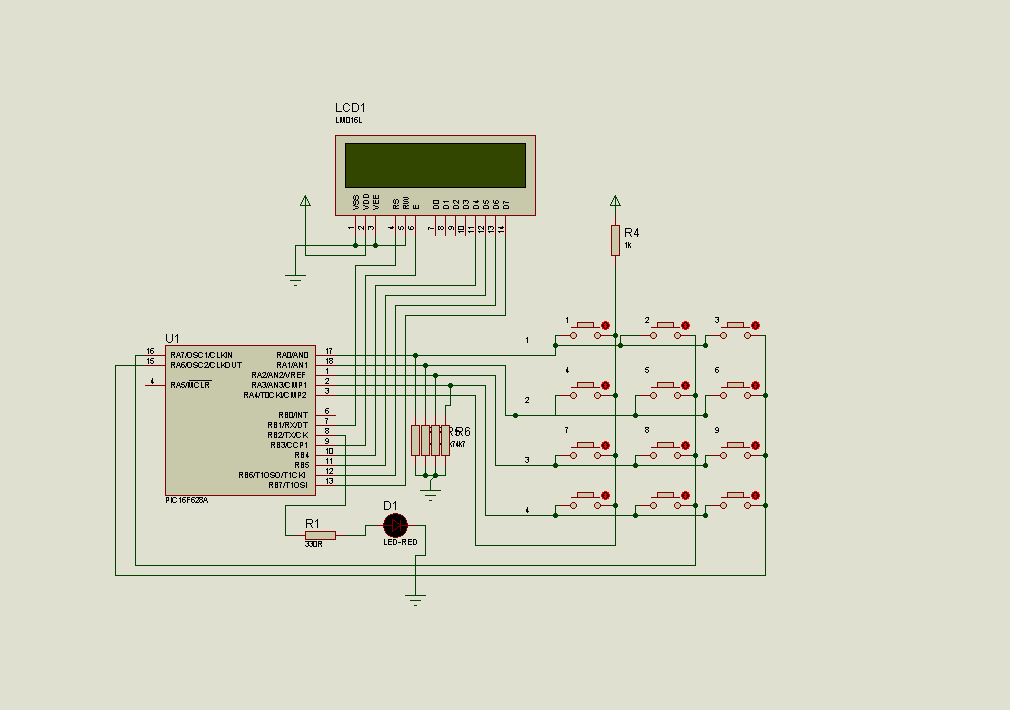Viewport: 1010px width, 710px height.
Task: Click the RA5/MCLR pin label on U1
Action: (x=190, y=385)
